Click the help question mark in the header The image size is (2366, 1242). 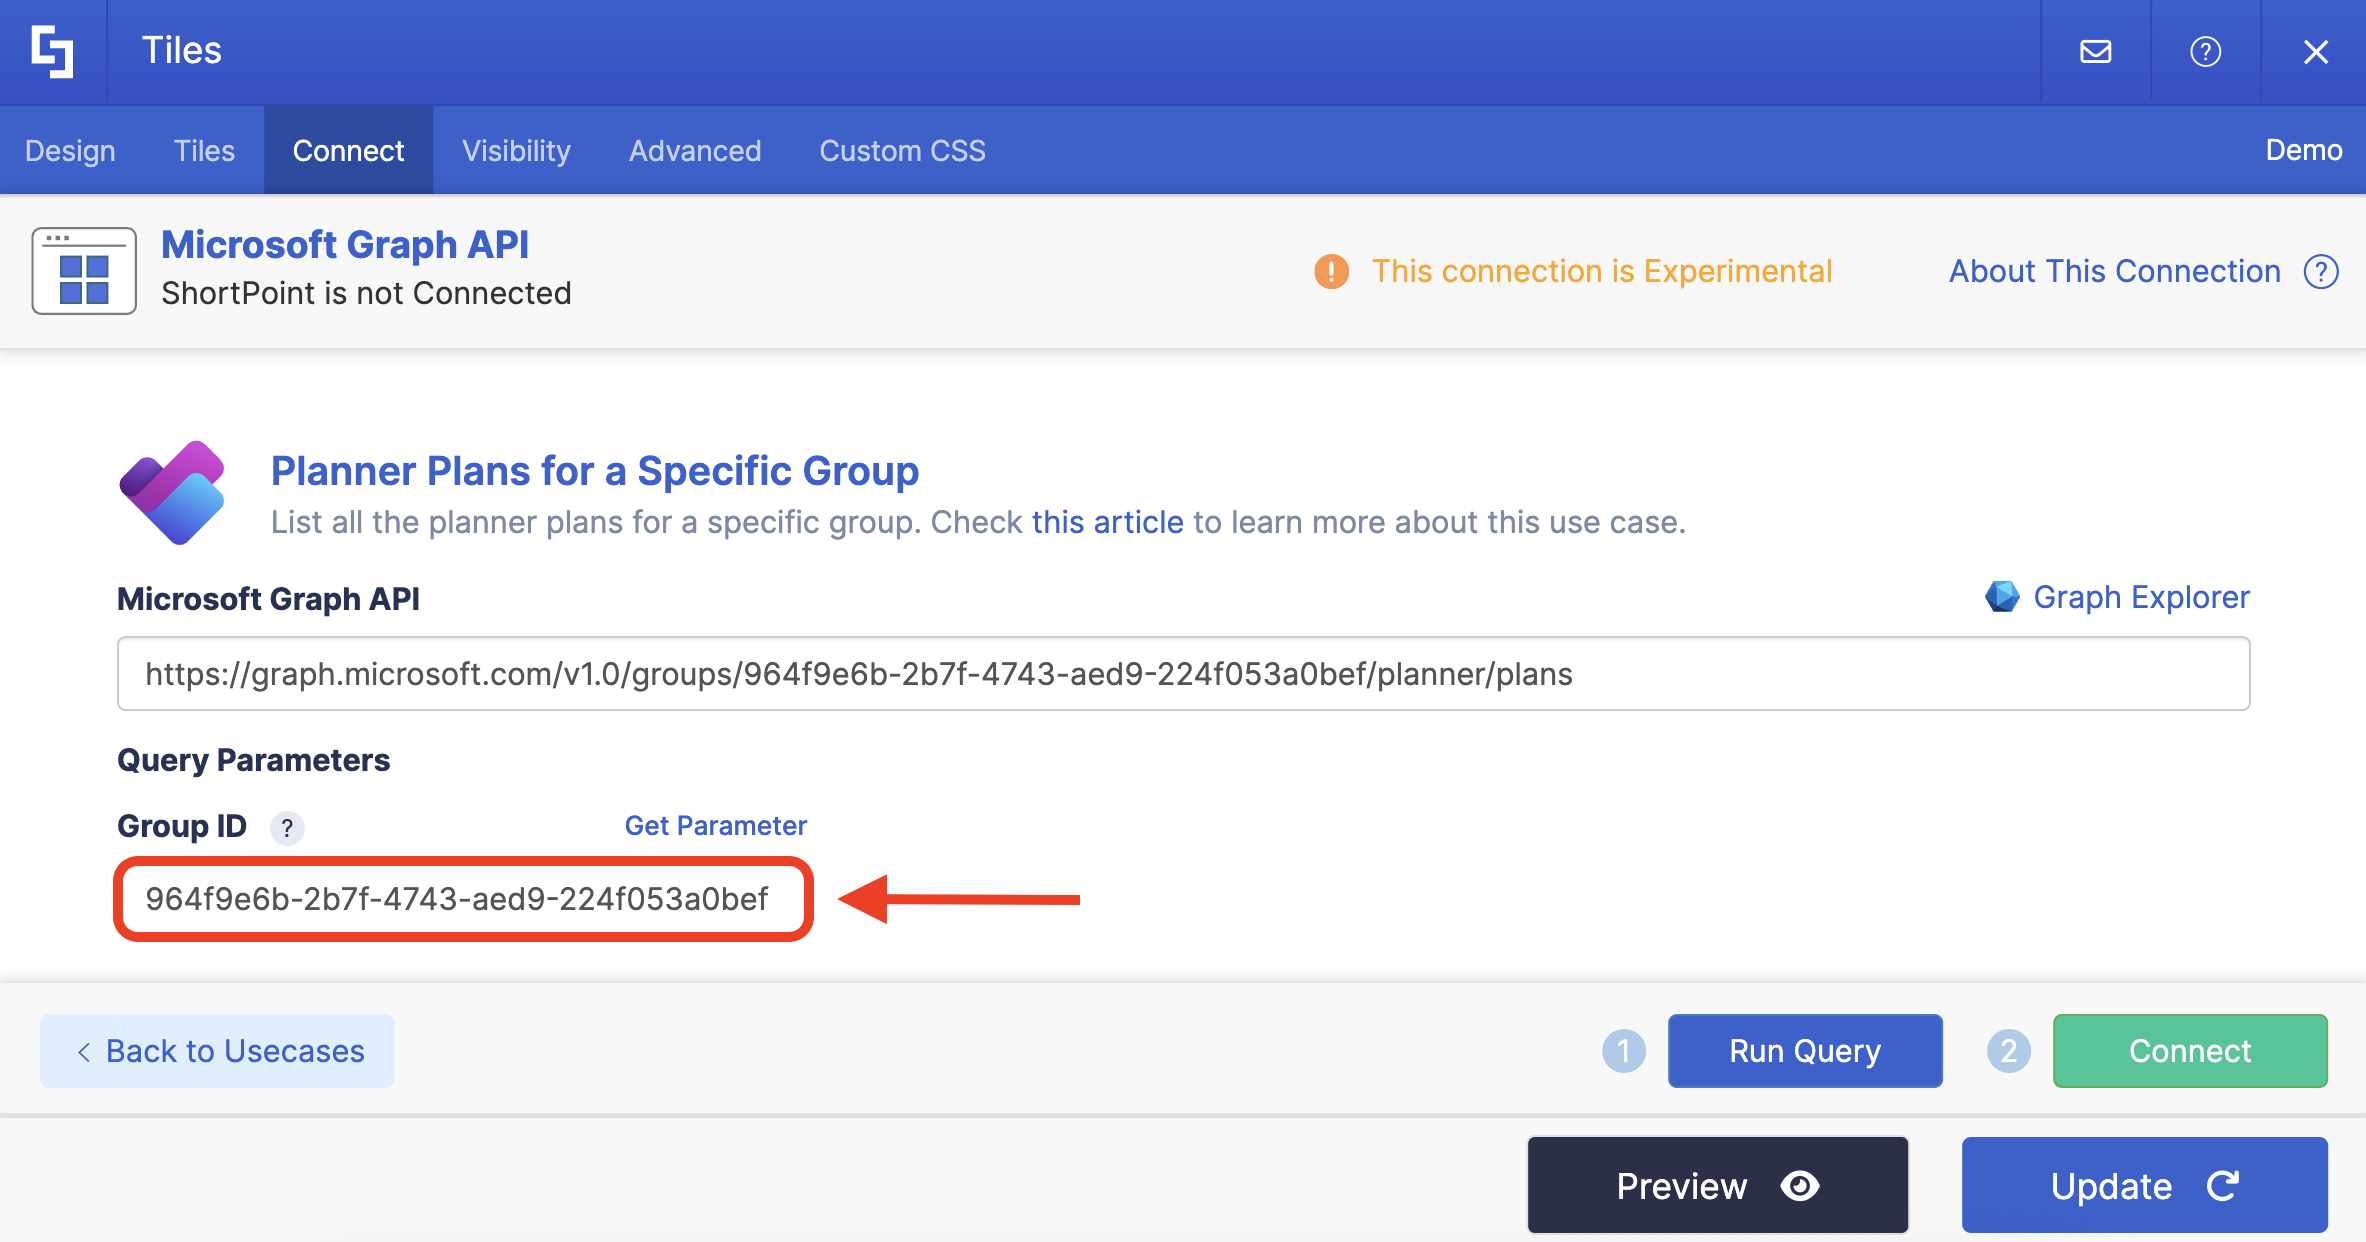pos(2206,51)
